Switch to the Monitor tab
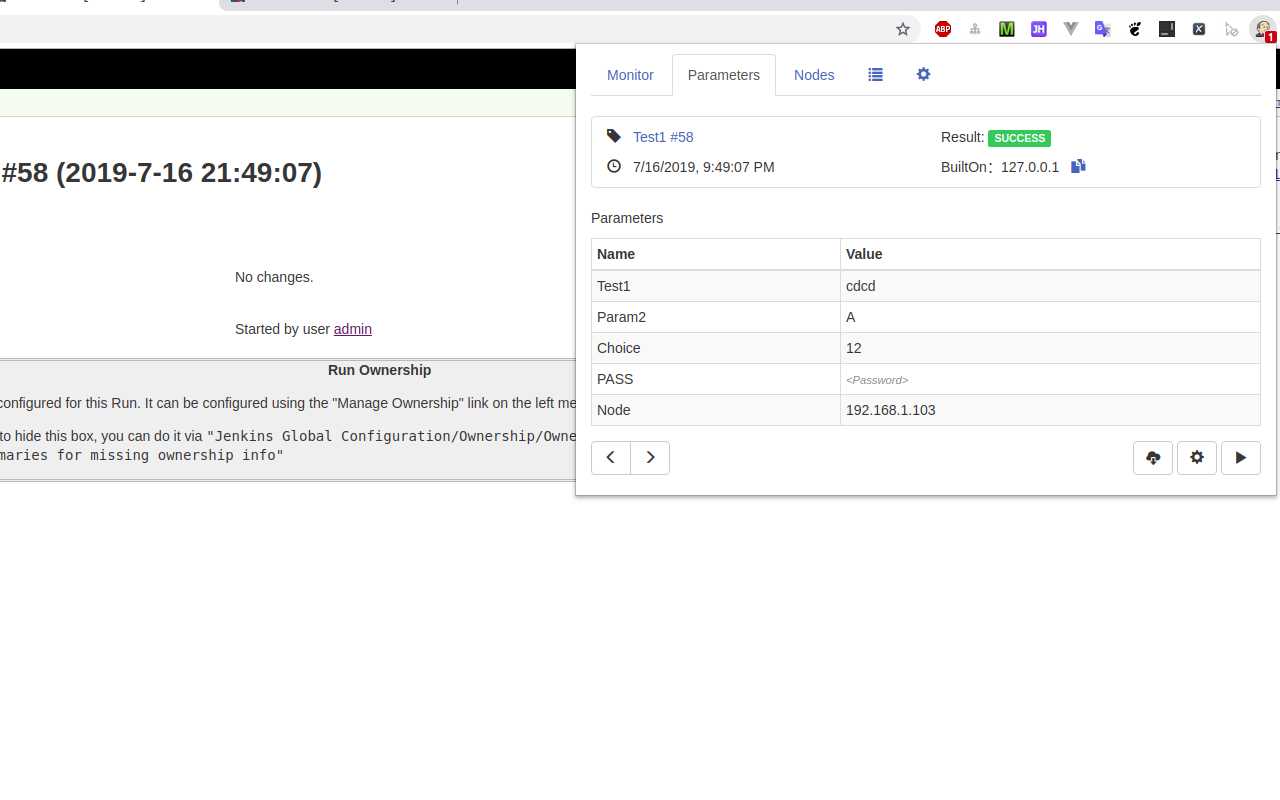This screenshot has height=800, width=1280. click(x=630, y=75)
